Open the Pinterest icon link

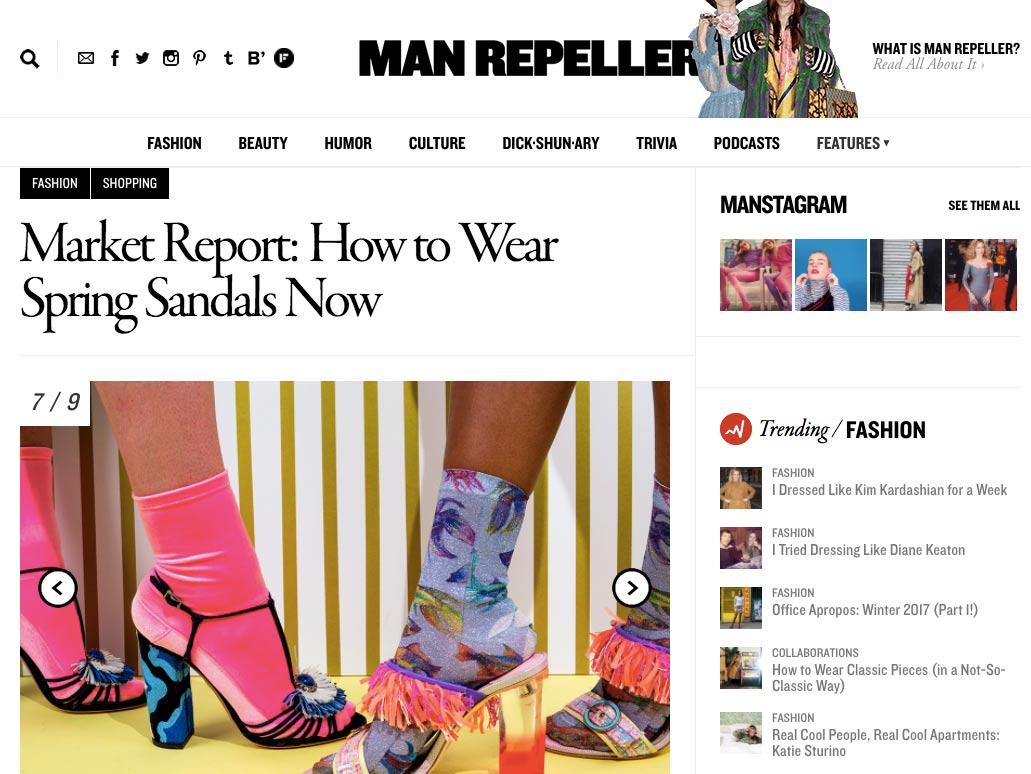(x=199, y=58)
